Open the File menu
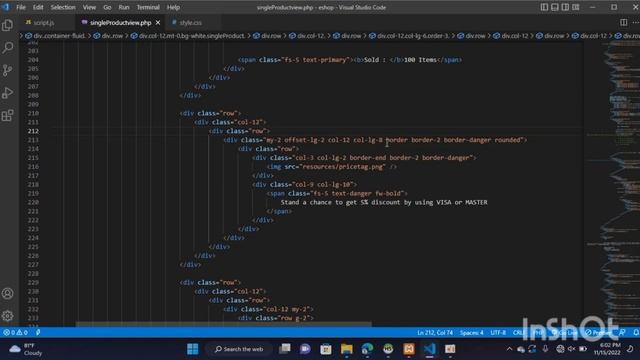The width and height of the screenshot is (640, 360). click(x=21, y=7)
